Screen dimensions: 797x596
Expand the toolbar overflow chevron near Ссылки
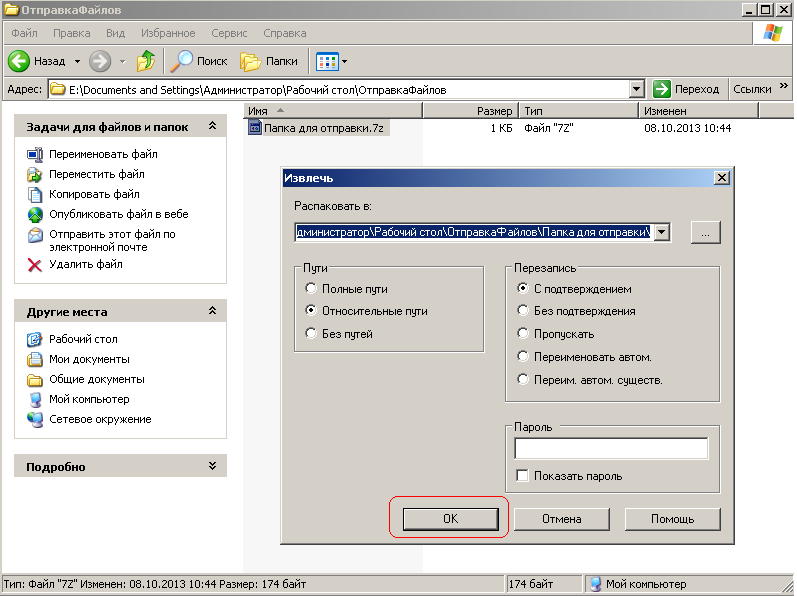783,85
